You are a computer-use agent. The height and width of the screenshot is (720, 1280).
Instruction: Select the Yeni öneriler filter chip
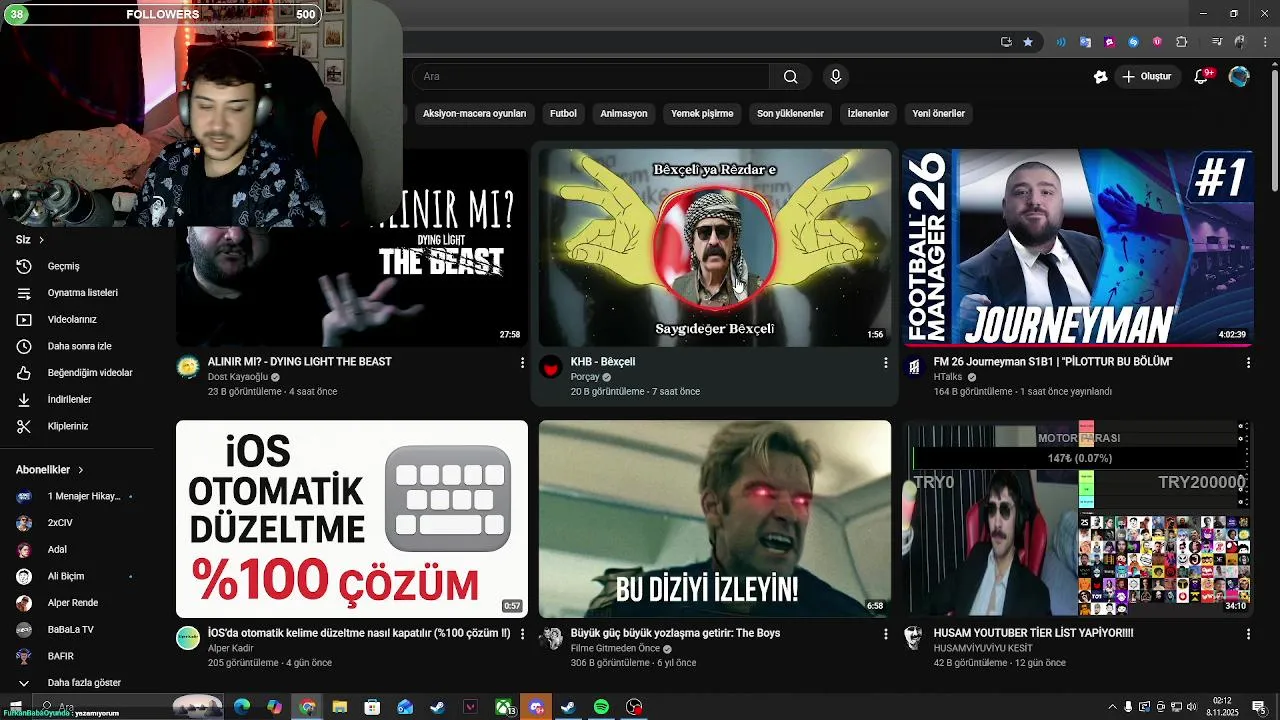(938, 114)
